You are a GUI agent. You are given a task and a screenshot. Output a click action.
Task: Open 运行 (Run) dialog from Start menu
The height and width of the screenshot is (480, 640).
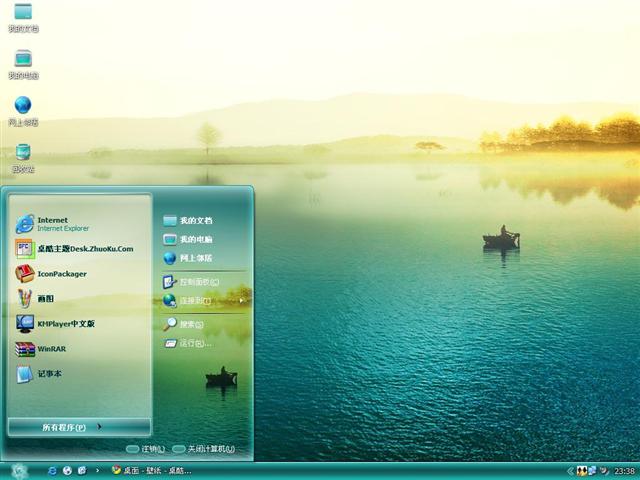(x=194, y=343)
